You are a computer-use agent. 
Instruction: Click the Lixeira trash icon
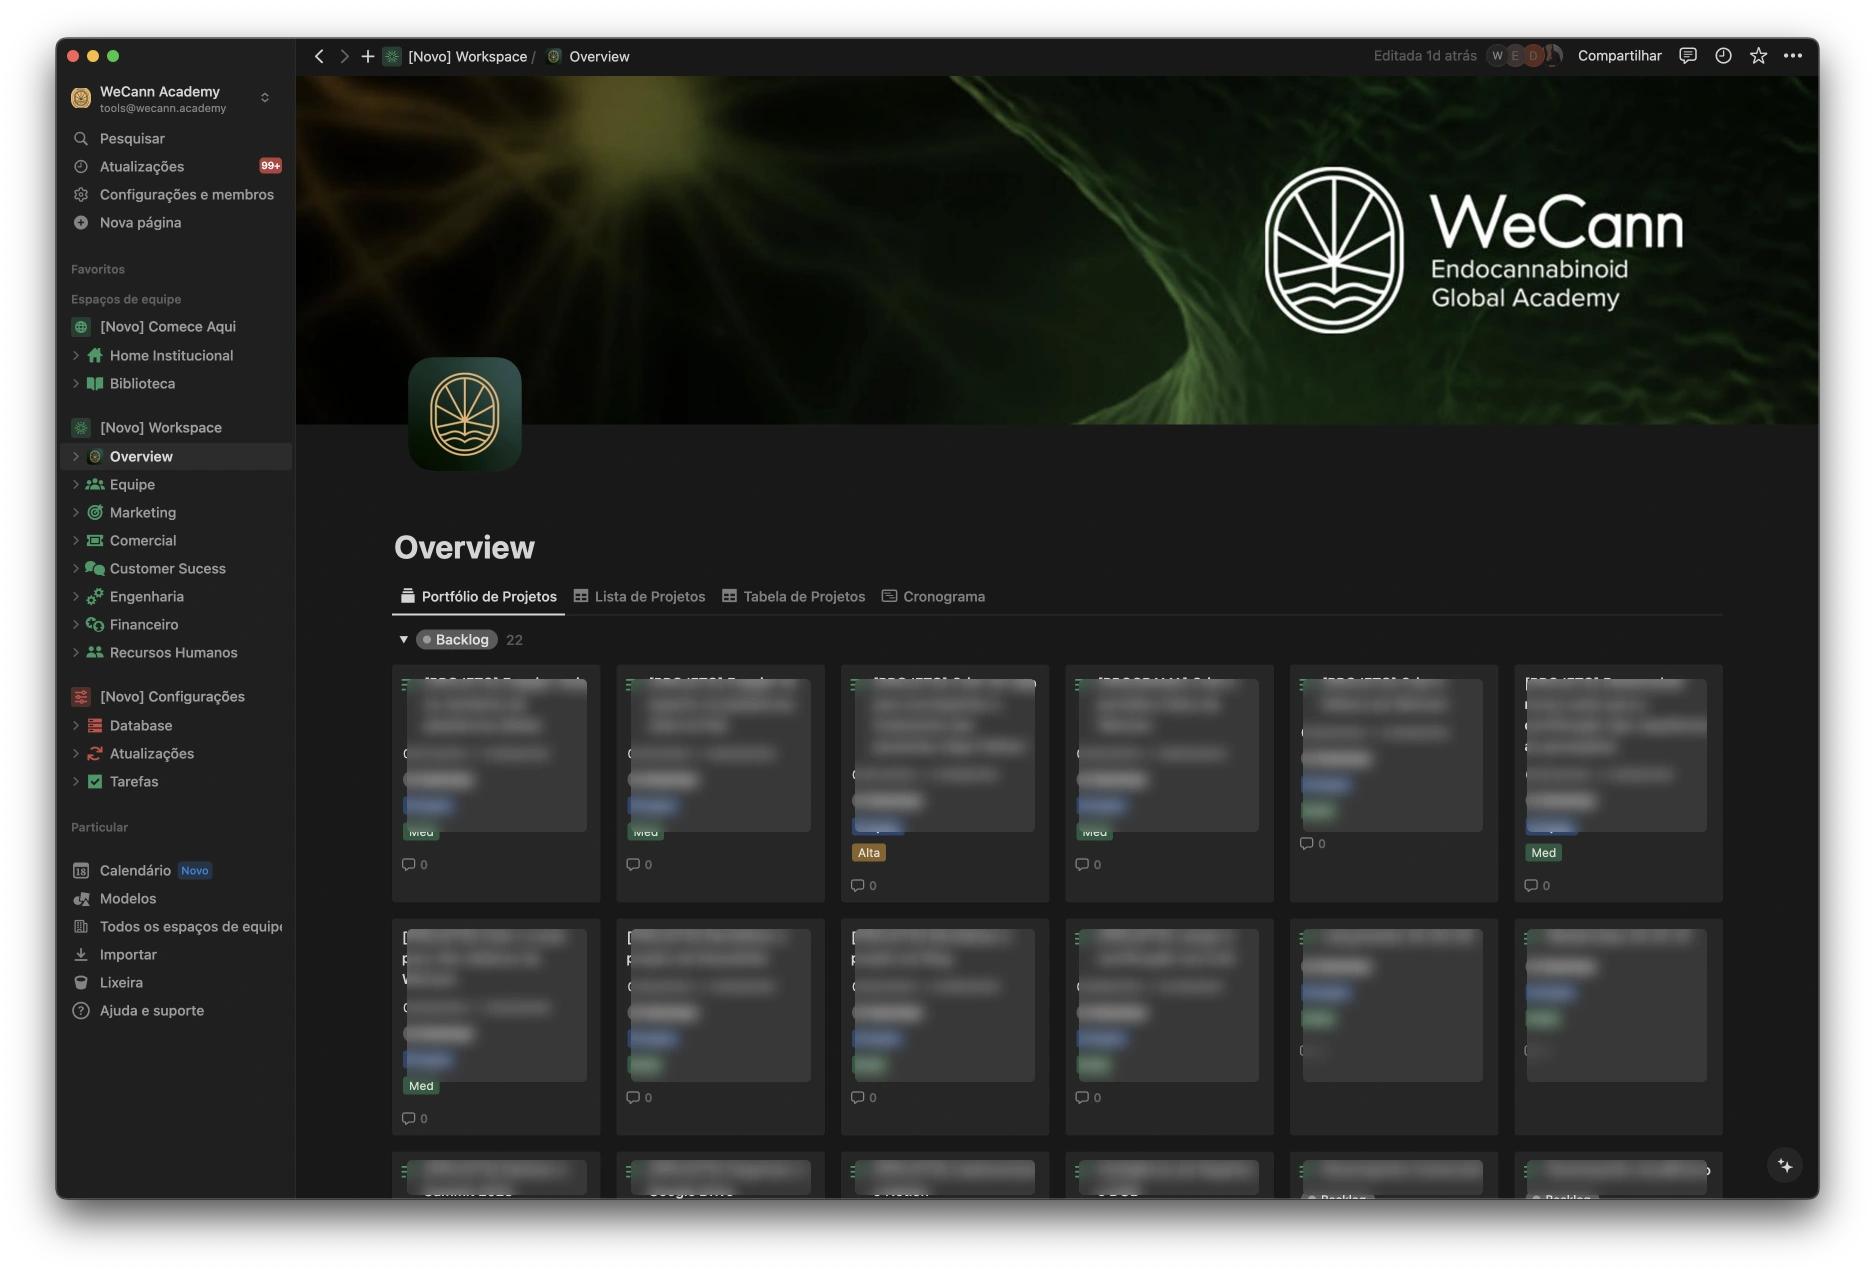click(81, 982)
